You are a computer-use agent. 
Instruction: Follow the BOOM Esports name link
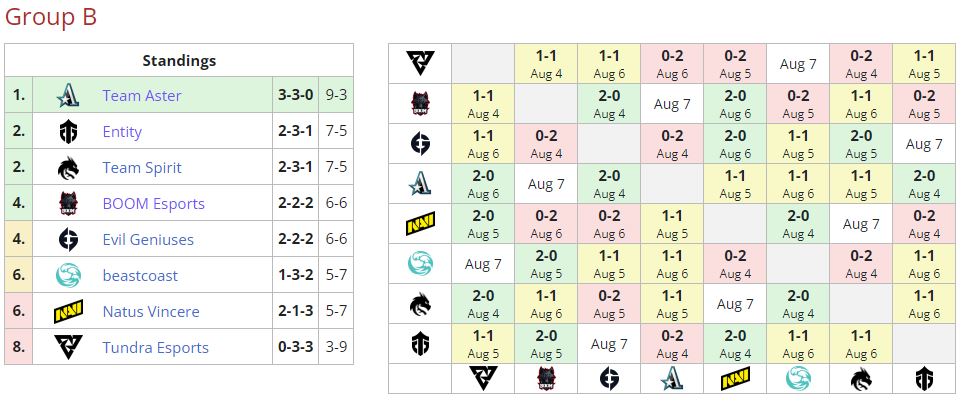pos(153,204)
